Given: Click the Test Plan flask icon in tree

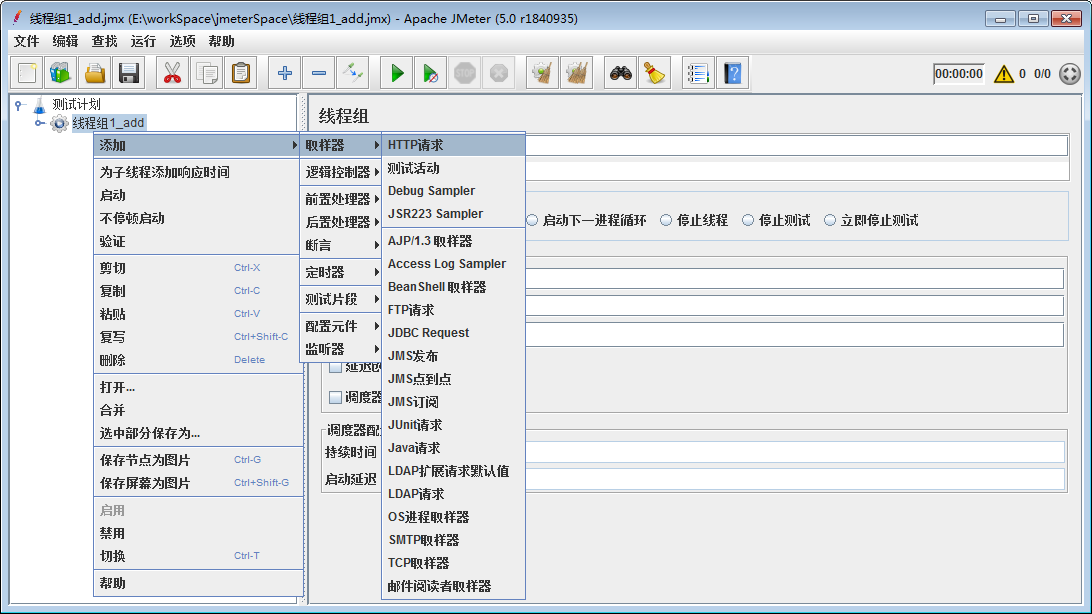Looking at the screenshot, I should pyautogui.click(x=40, y=105).
